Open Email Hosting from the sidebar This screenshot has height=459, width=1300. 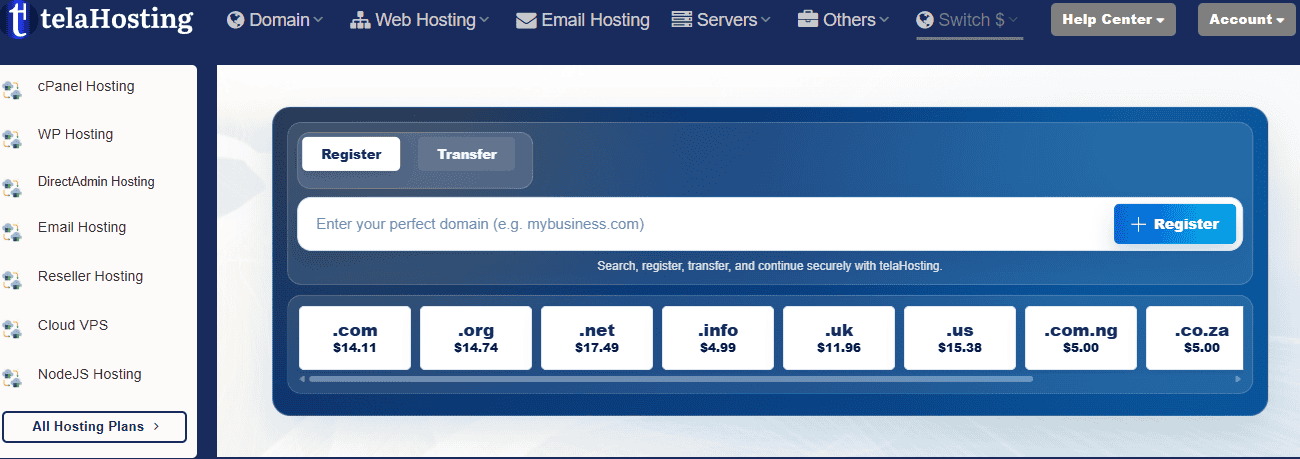[x=82, y=227]
